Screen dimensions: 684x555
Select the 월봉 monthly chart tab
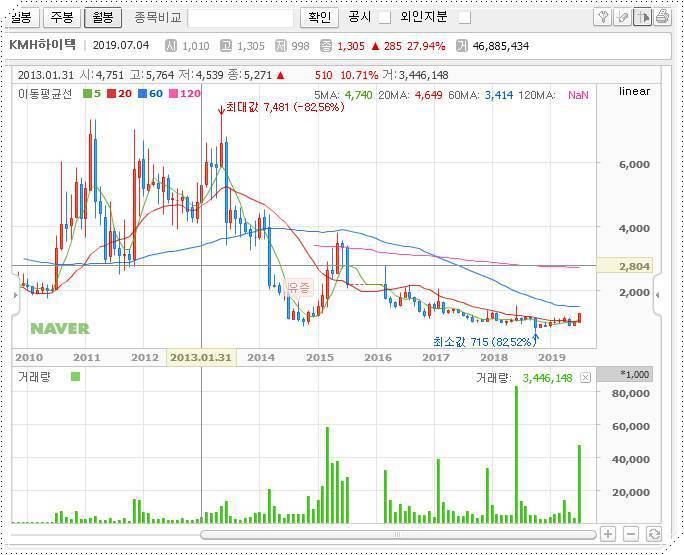click(x=103, y=17)
